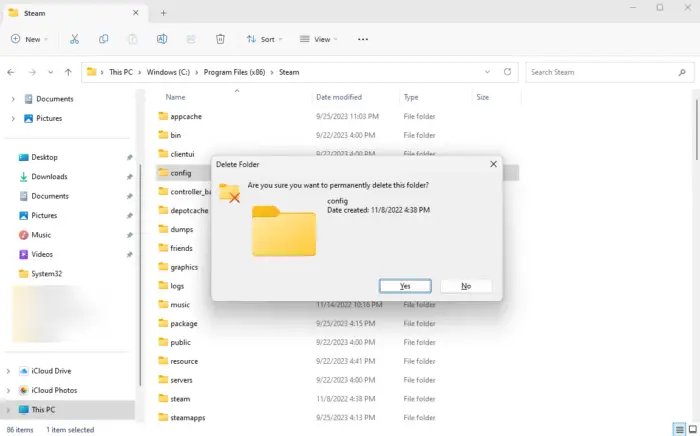Click the Refresh button beside address bar
The width and height of the screenshot is (700, 436).
[x=508, y=72]
